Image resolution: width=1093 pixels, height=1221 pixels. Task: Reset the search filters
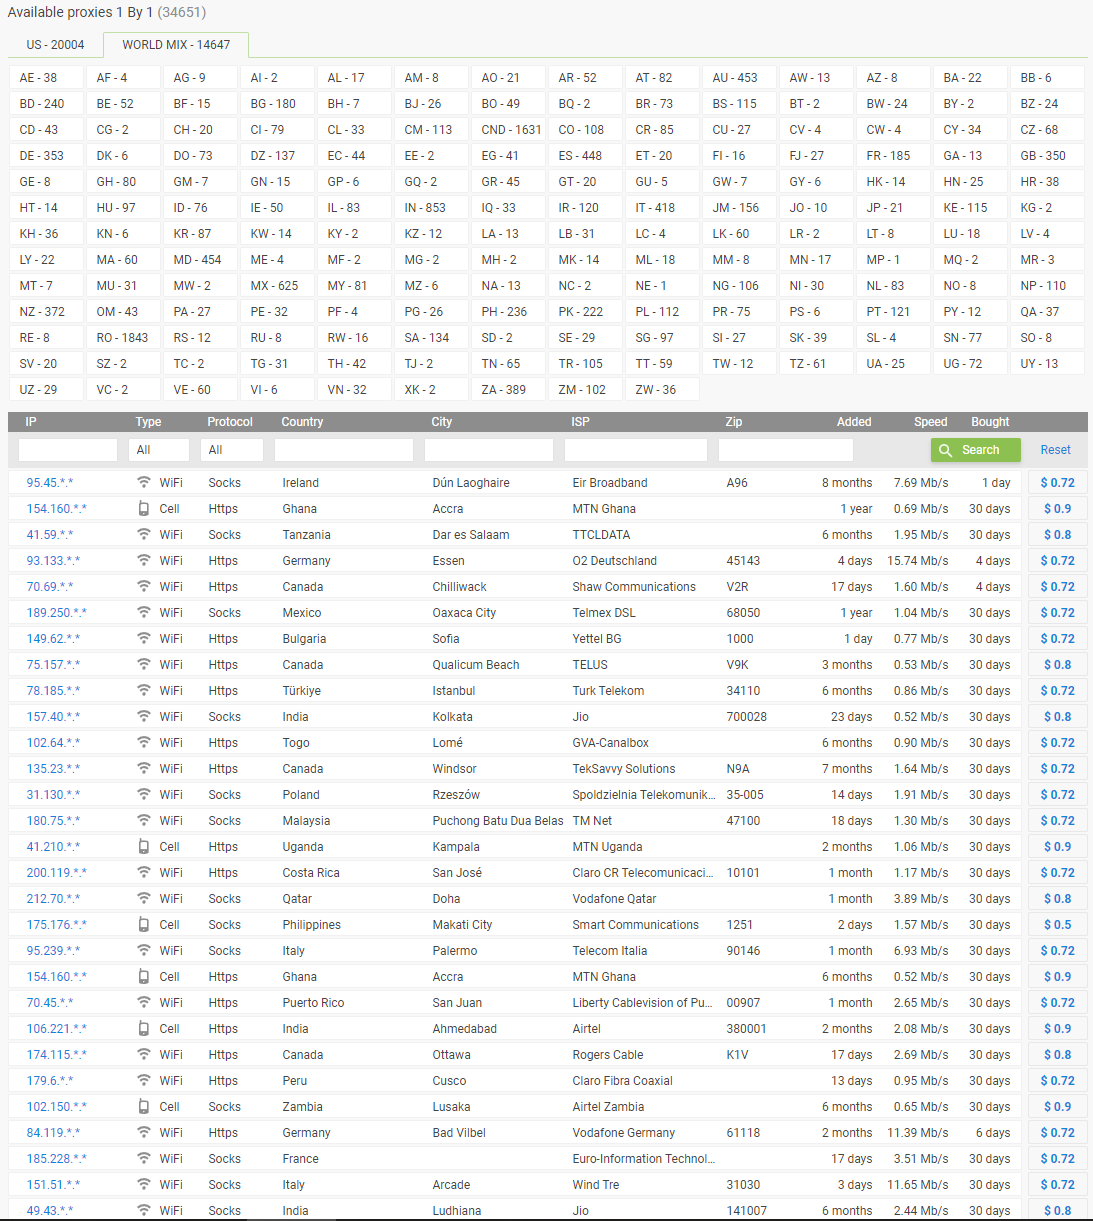coord(1055,450)
